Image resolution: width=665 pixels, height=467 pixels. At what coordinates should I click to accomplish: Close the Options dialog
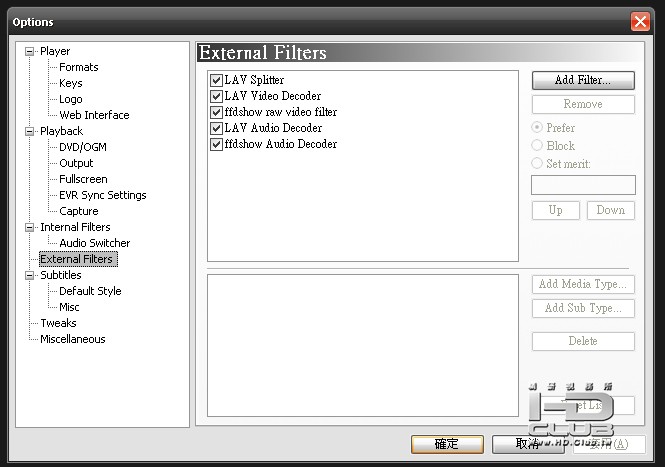pos(640,22)
